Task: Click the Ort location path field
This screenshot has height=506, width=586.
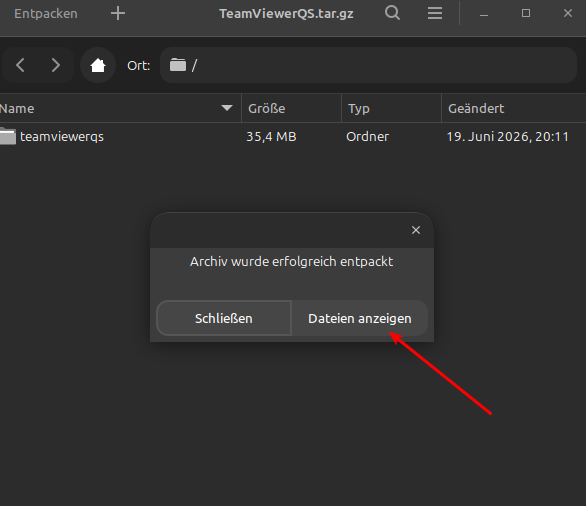Action: [368, 65]
